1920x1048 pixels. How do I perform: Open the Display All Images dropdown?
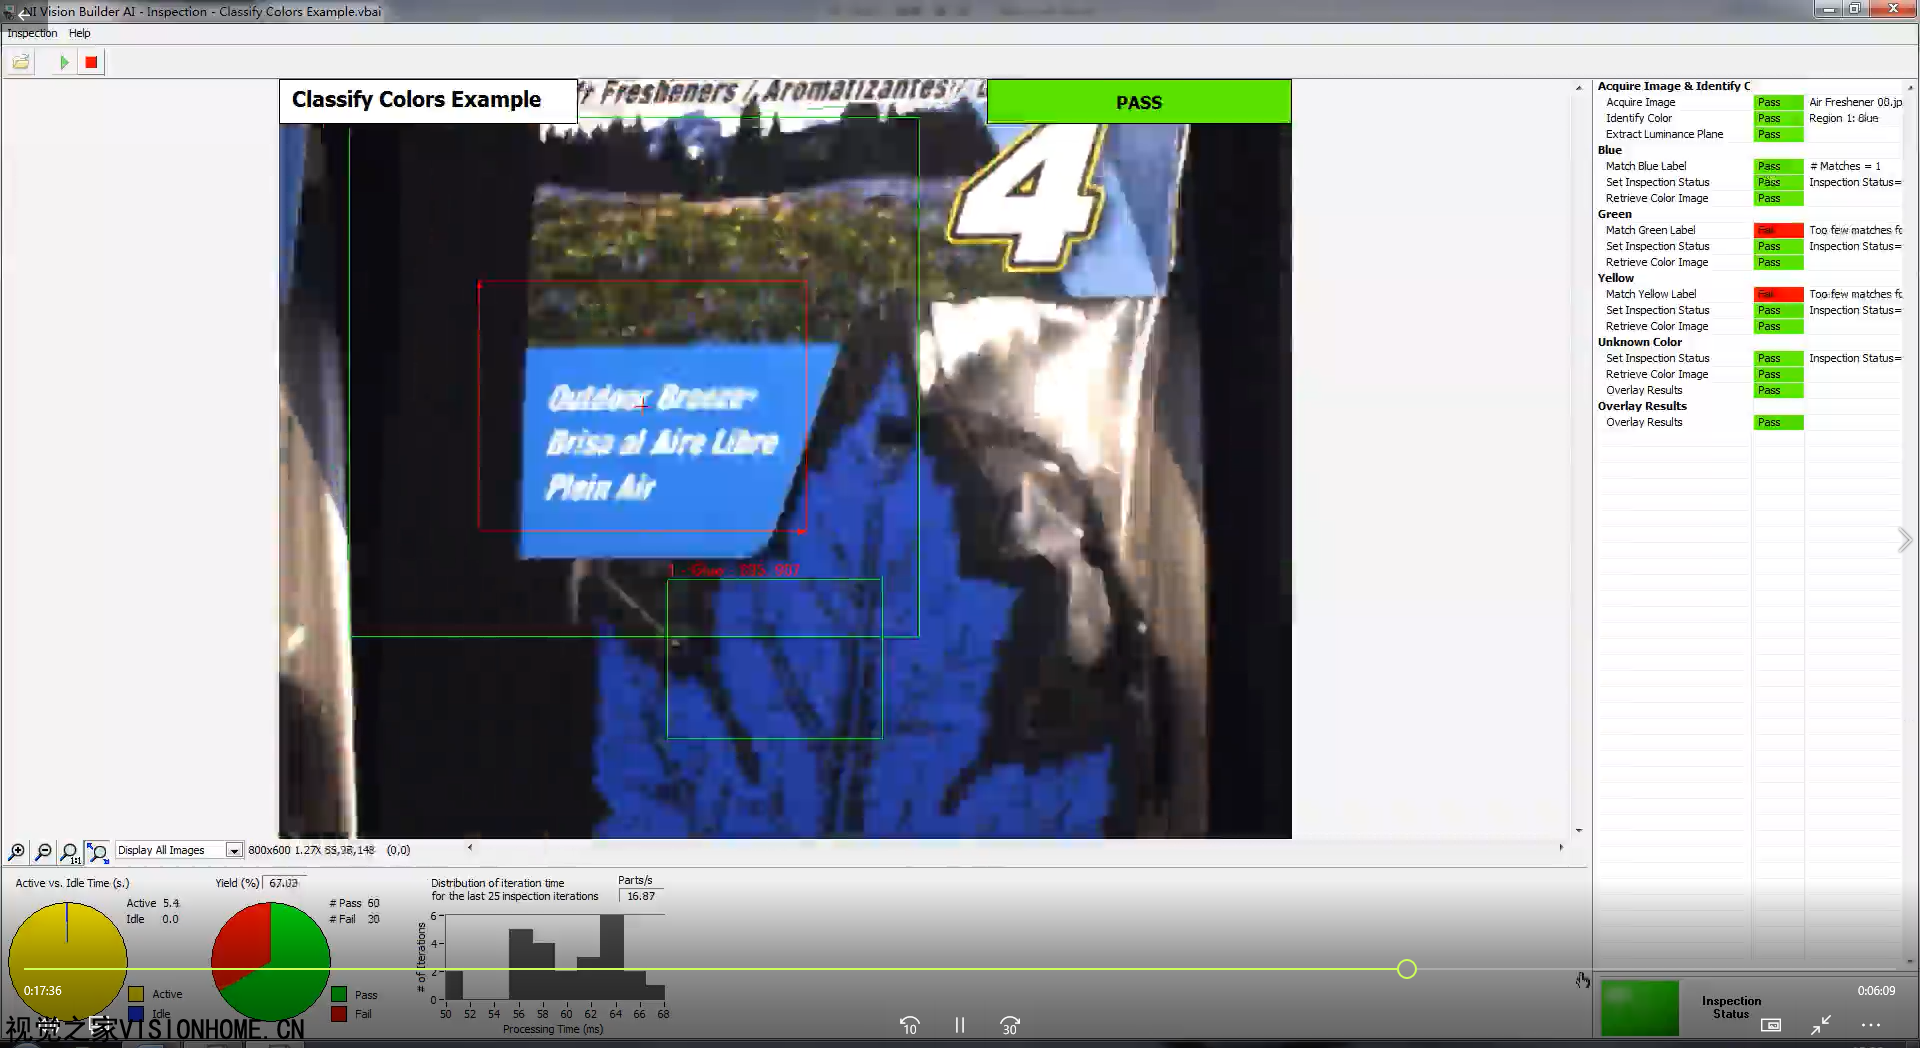[233, 850]
